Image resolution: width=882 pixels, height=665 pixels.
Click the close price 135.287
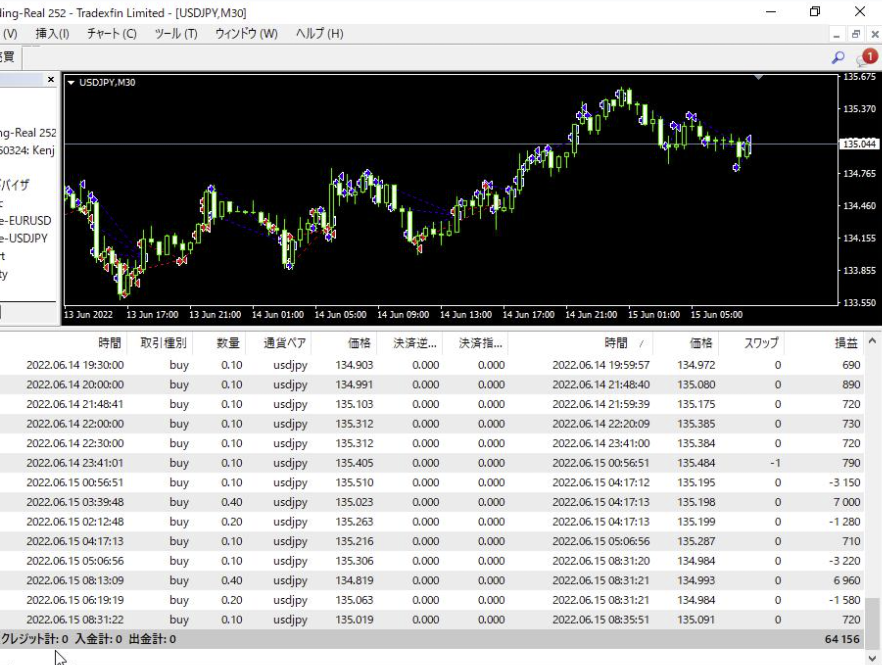[696, 541]
